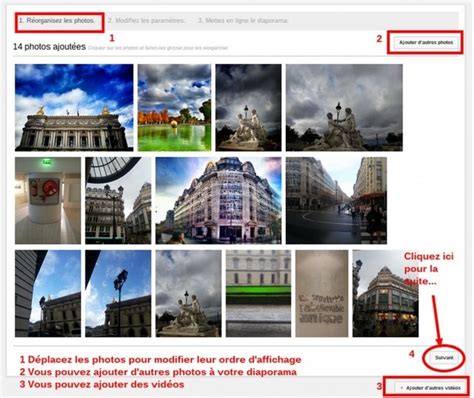
Task: Select the narrow dark statue photo in first row
Action: 248,108
